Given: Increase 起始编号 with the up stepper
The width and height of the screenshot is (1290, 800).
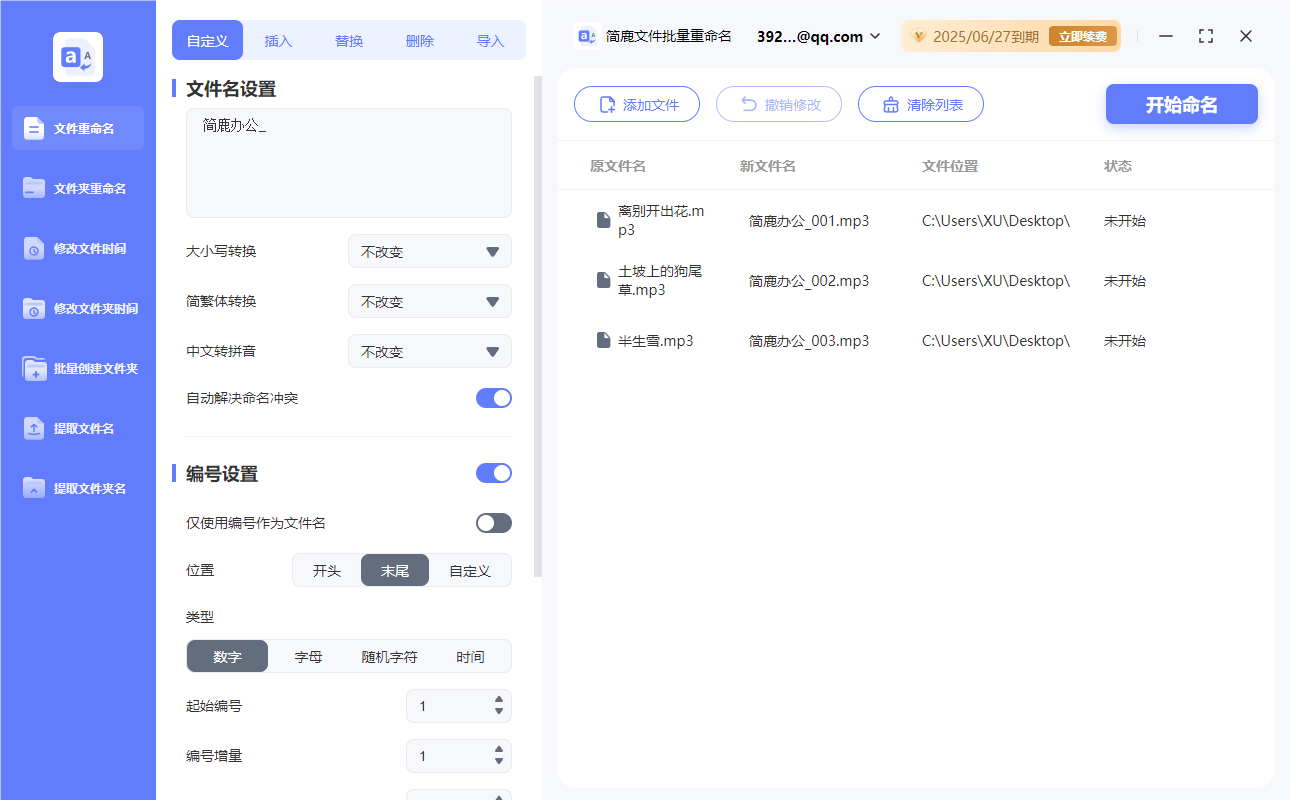Looking at the screenshot, I should click(x=497, y=700).
